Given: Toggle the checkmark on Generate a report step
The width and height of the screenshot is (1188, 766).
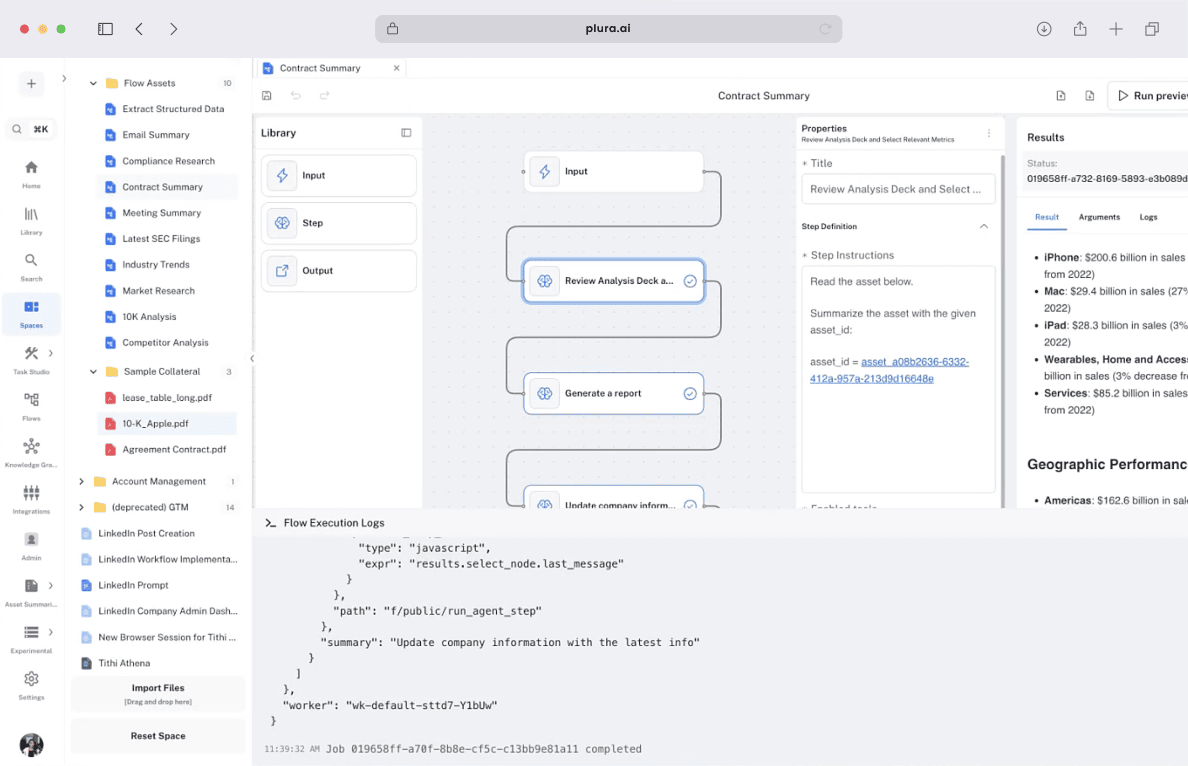Looking at the screenshot, I should [x=690, y=393].
